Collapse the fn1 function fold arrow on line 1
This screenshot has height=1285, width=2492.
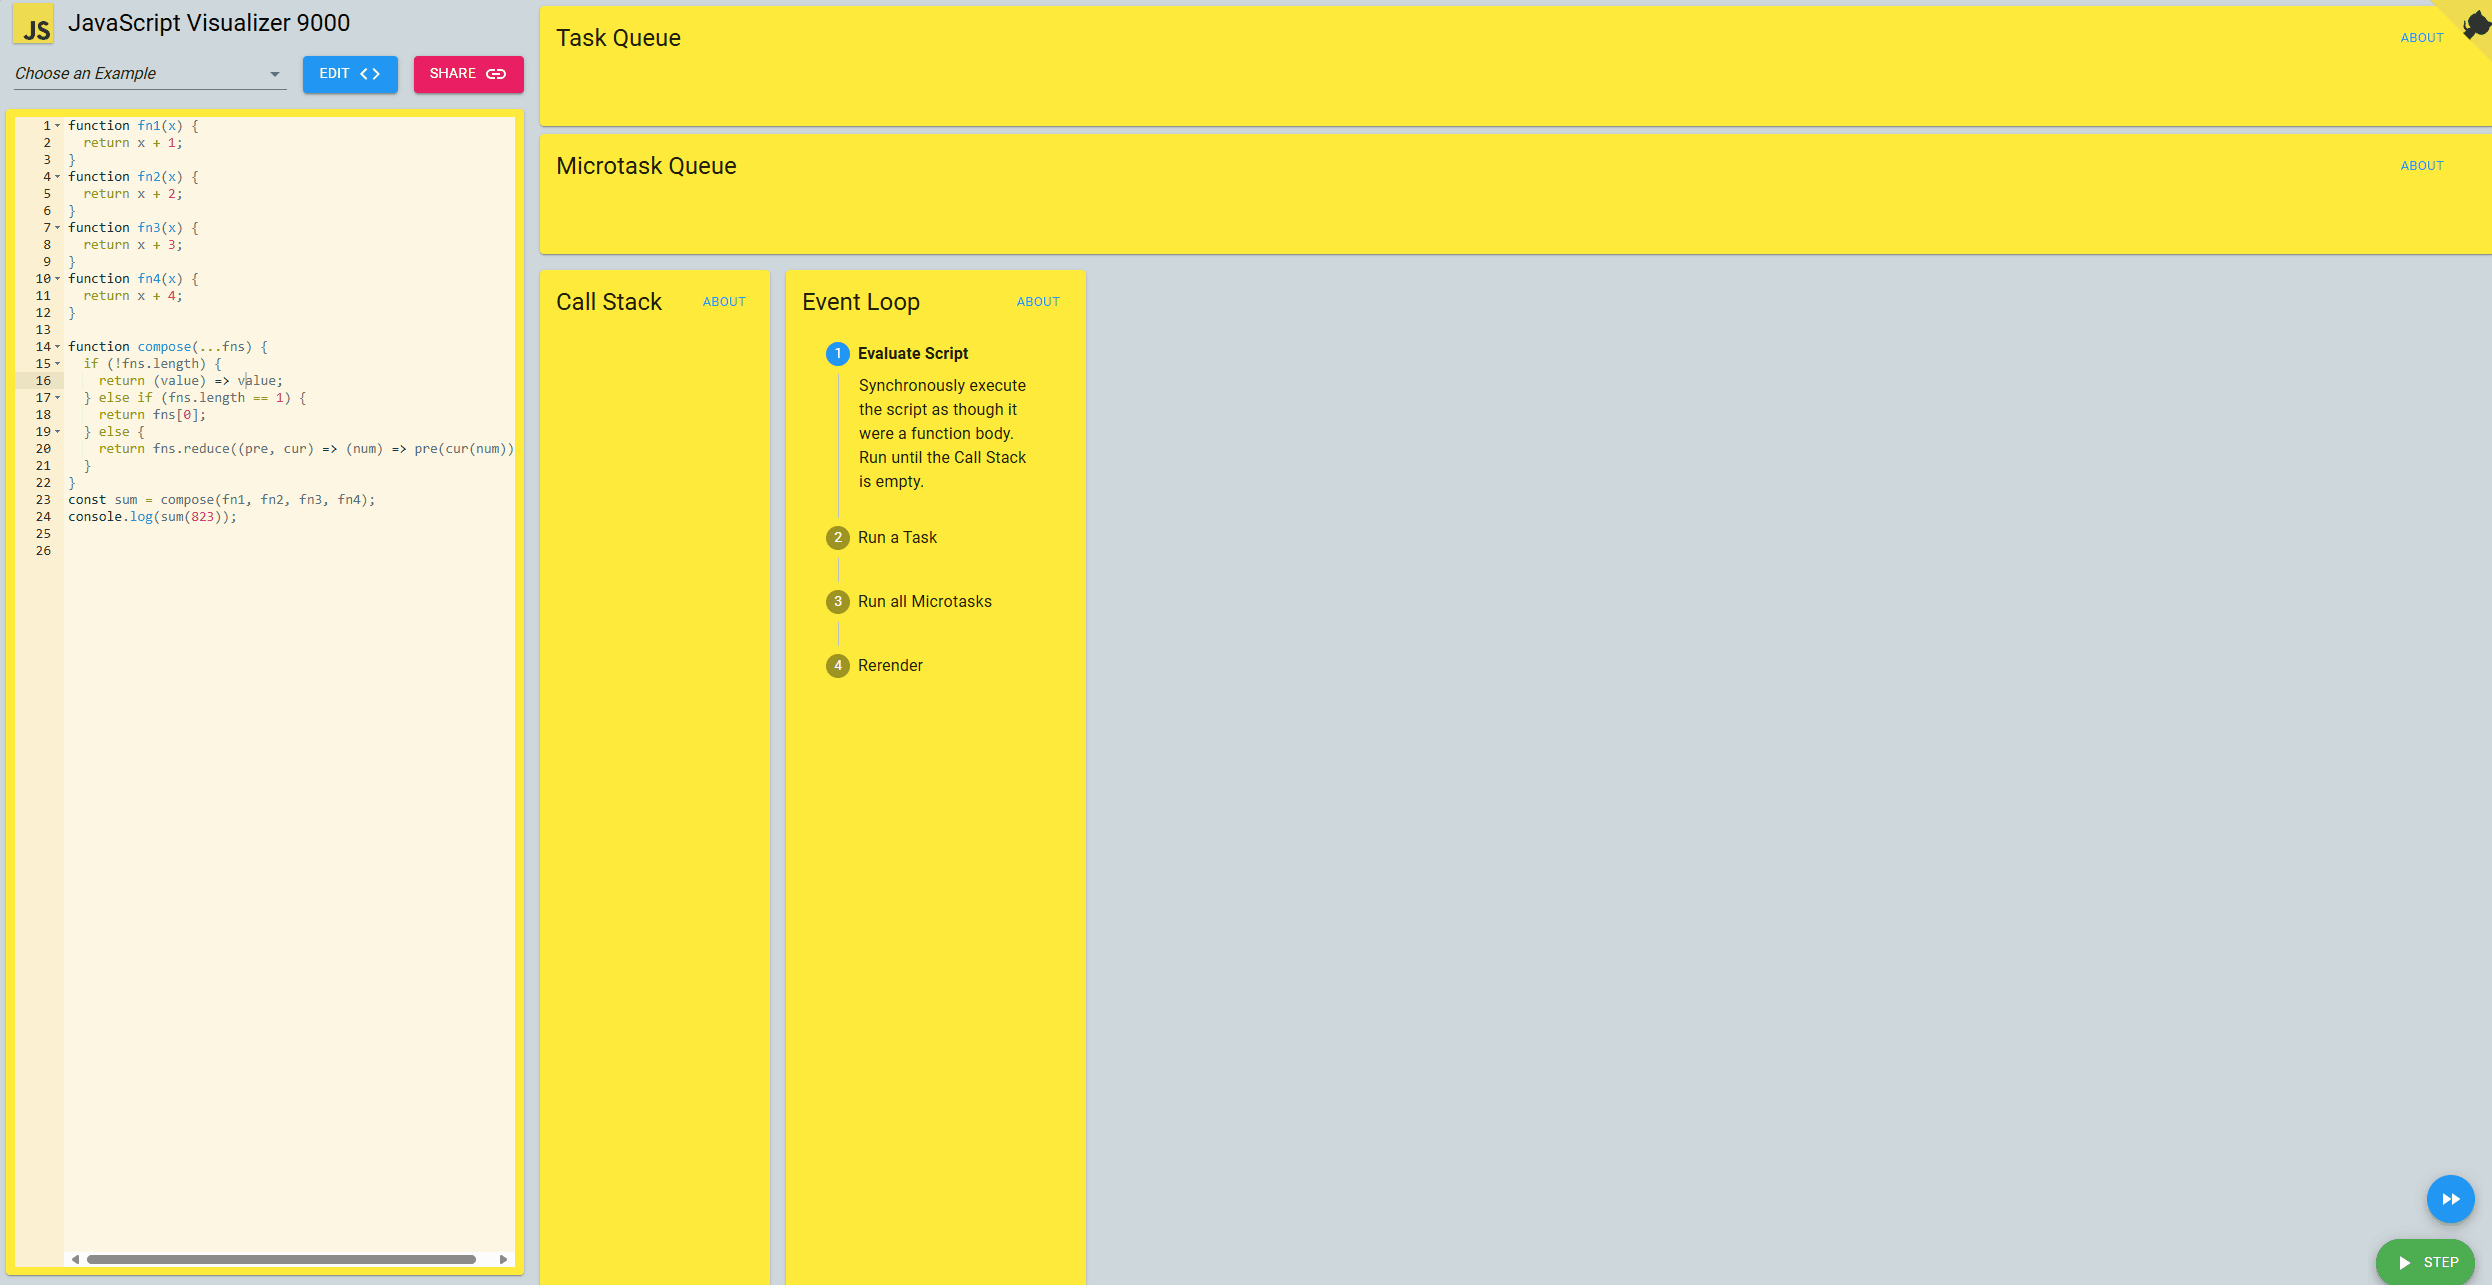[x=58, y=126]
